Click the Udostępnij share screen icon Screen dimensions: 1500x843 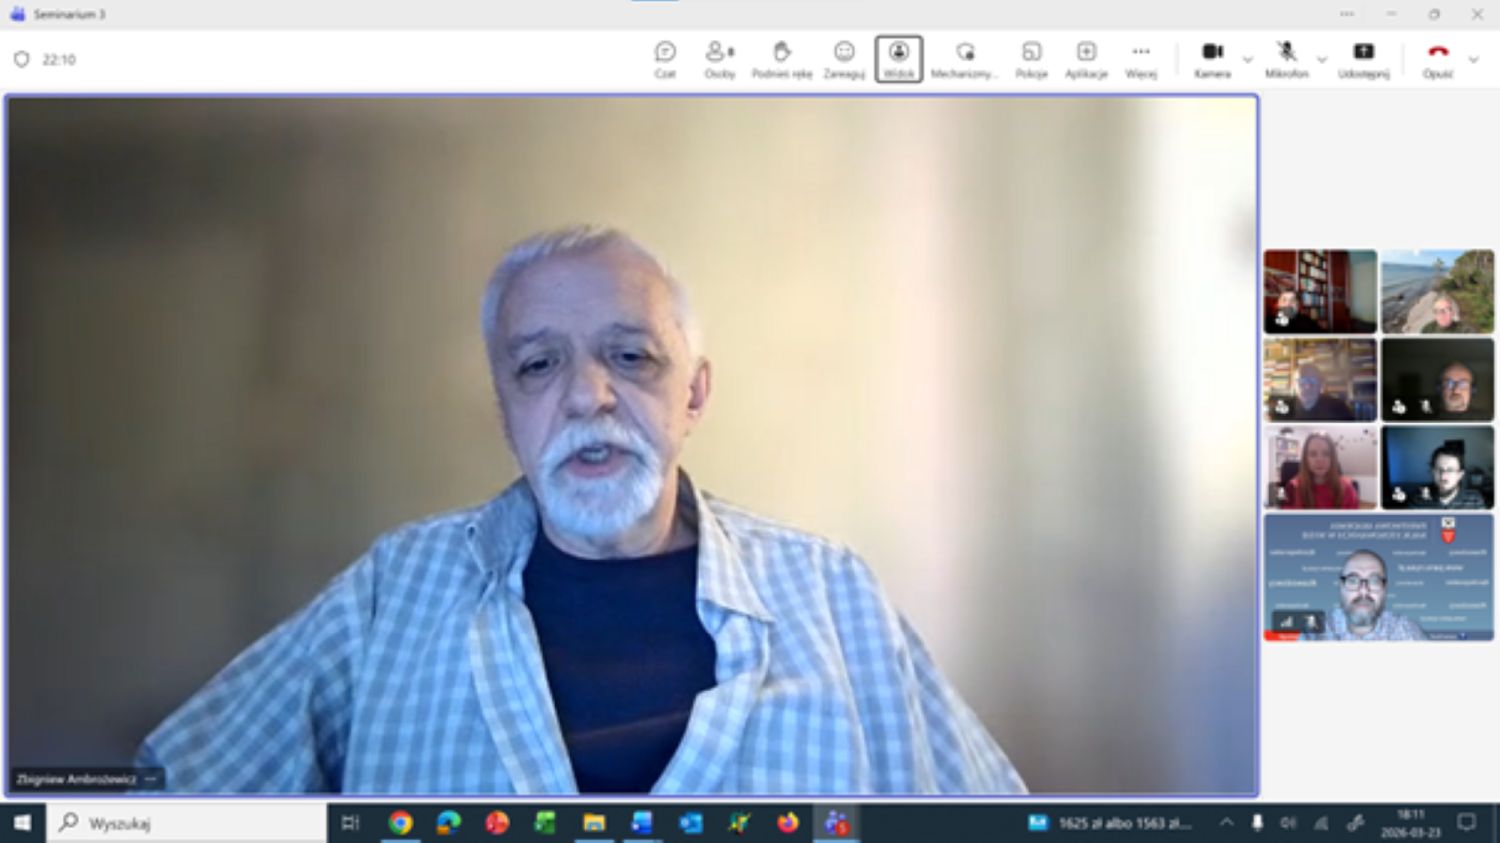point(1363,59)
